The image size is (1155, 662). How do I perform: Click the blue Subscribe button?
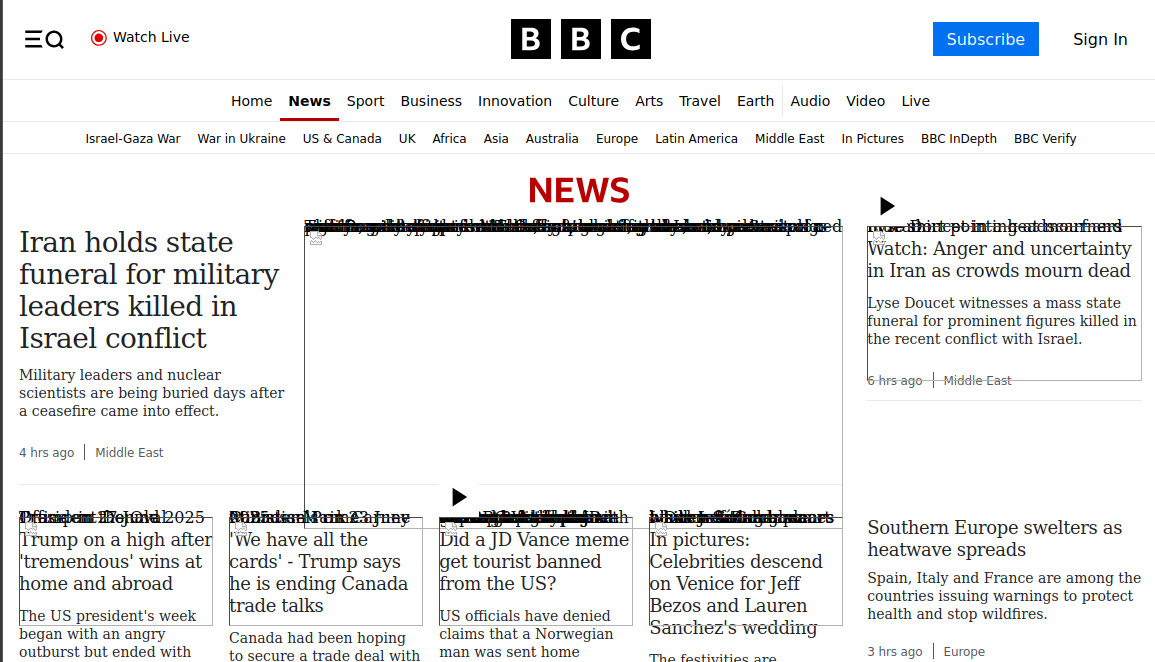click(x=986, y=39)
